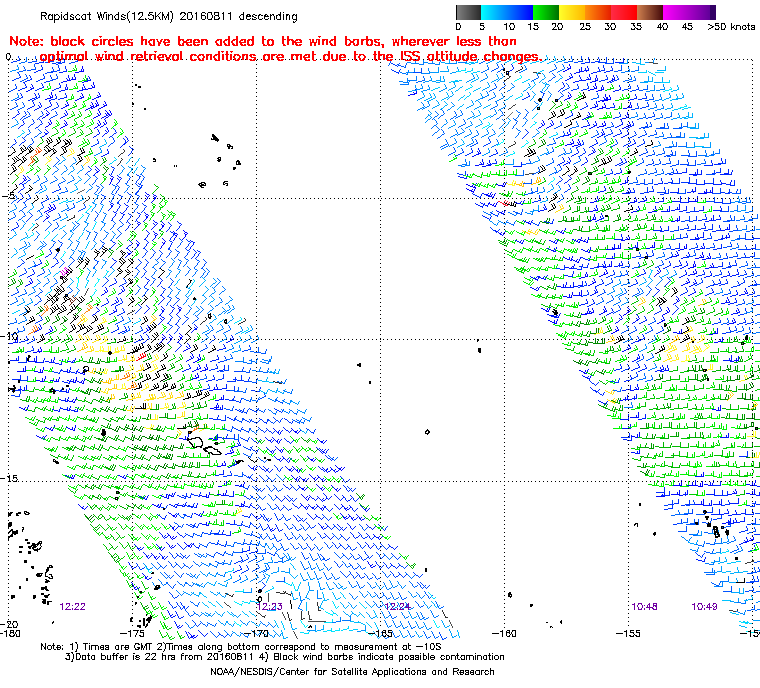Click the '-175' longitude axis label

(132, 633)
